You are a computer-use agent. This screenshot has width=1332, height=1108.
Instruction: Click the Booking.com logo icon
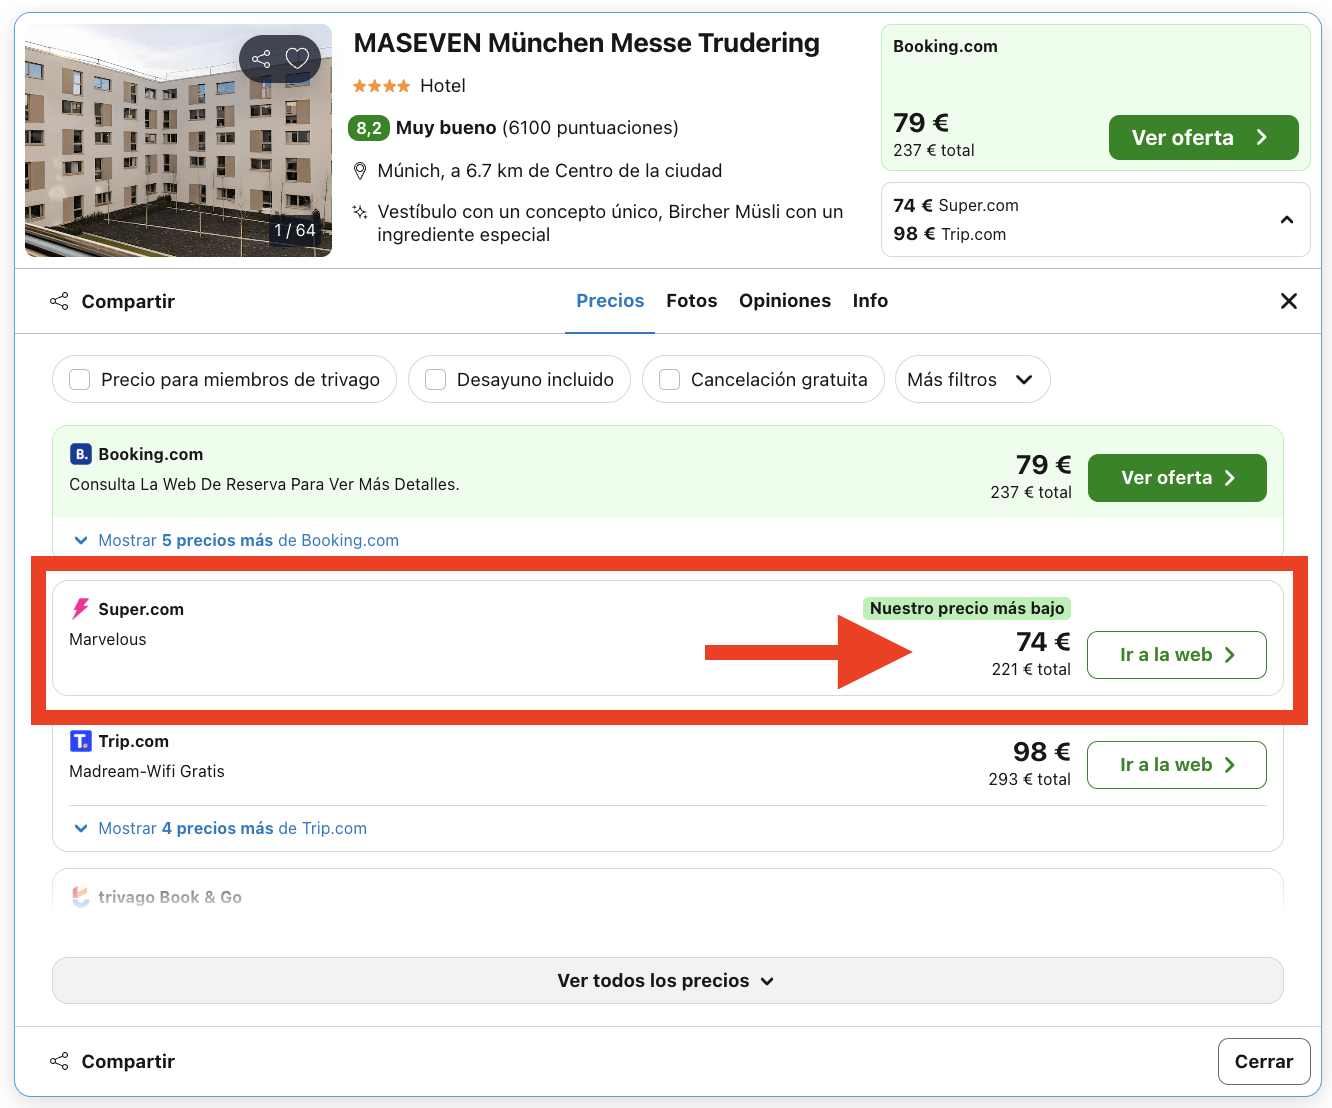tap(80, 454)
